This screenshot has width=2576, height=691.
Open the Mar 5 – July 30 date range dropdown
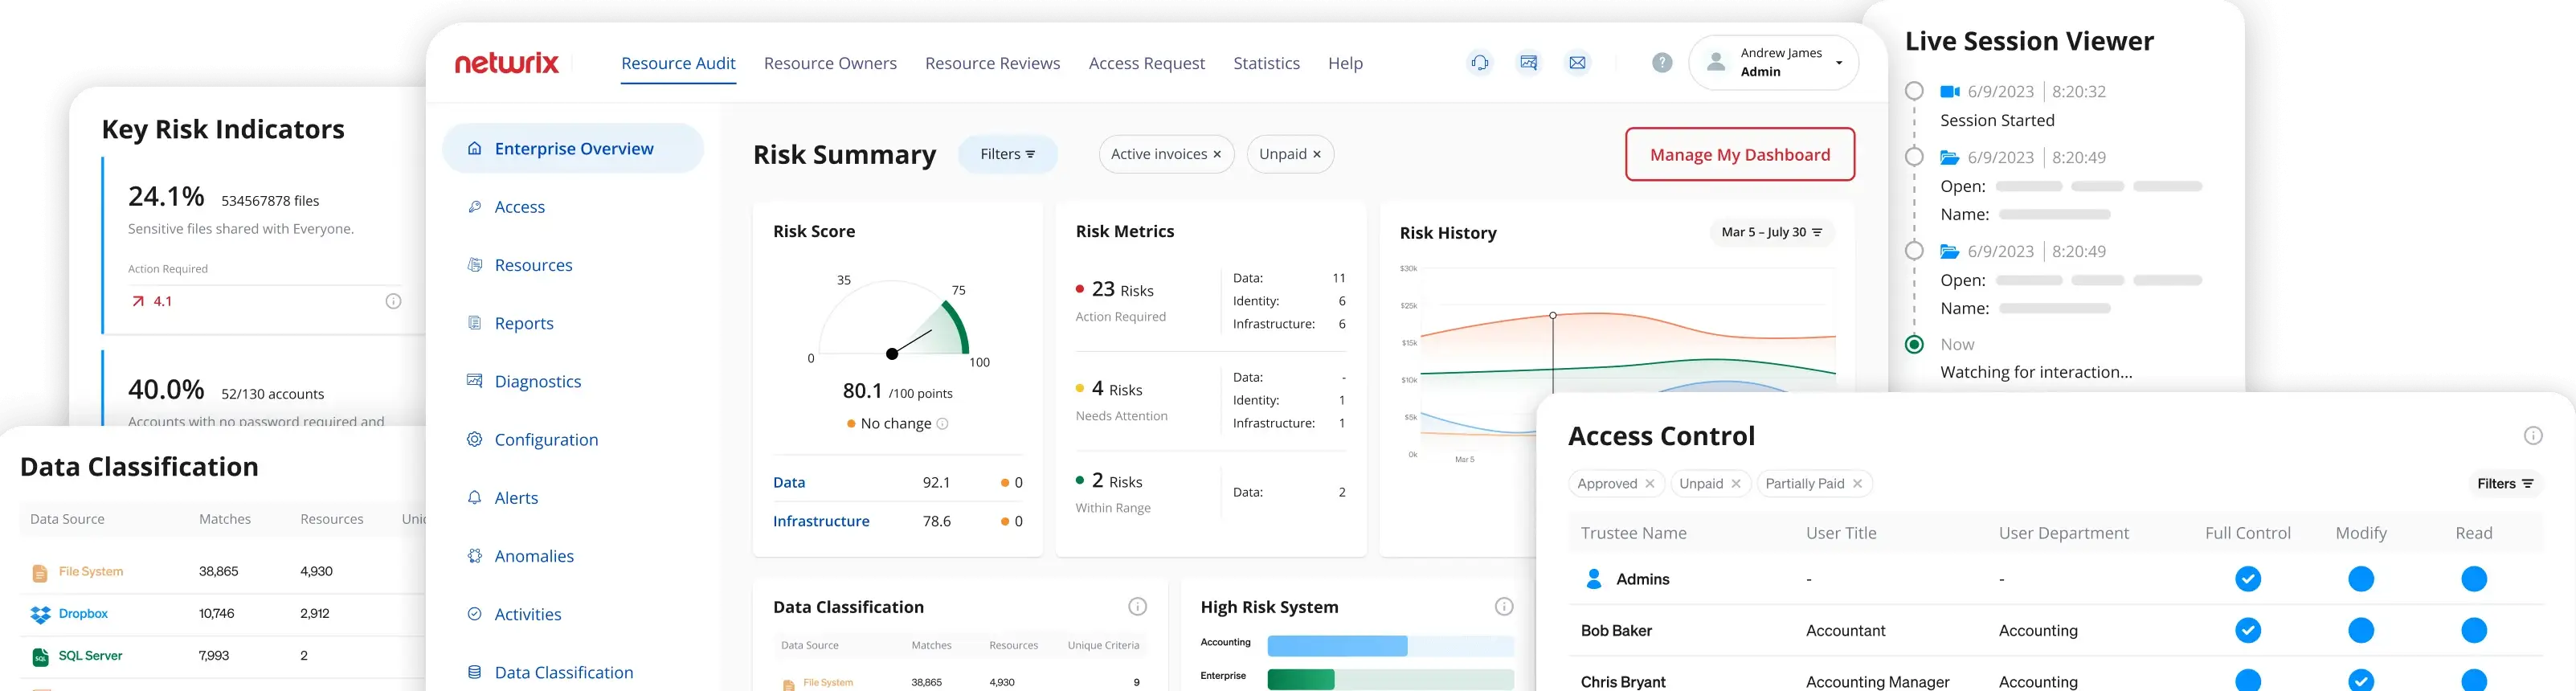(x=1772, y=232)
